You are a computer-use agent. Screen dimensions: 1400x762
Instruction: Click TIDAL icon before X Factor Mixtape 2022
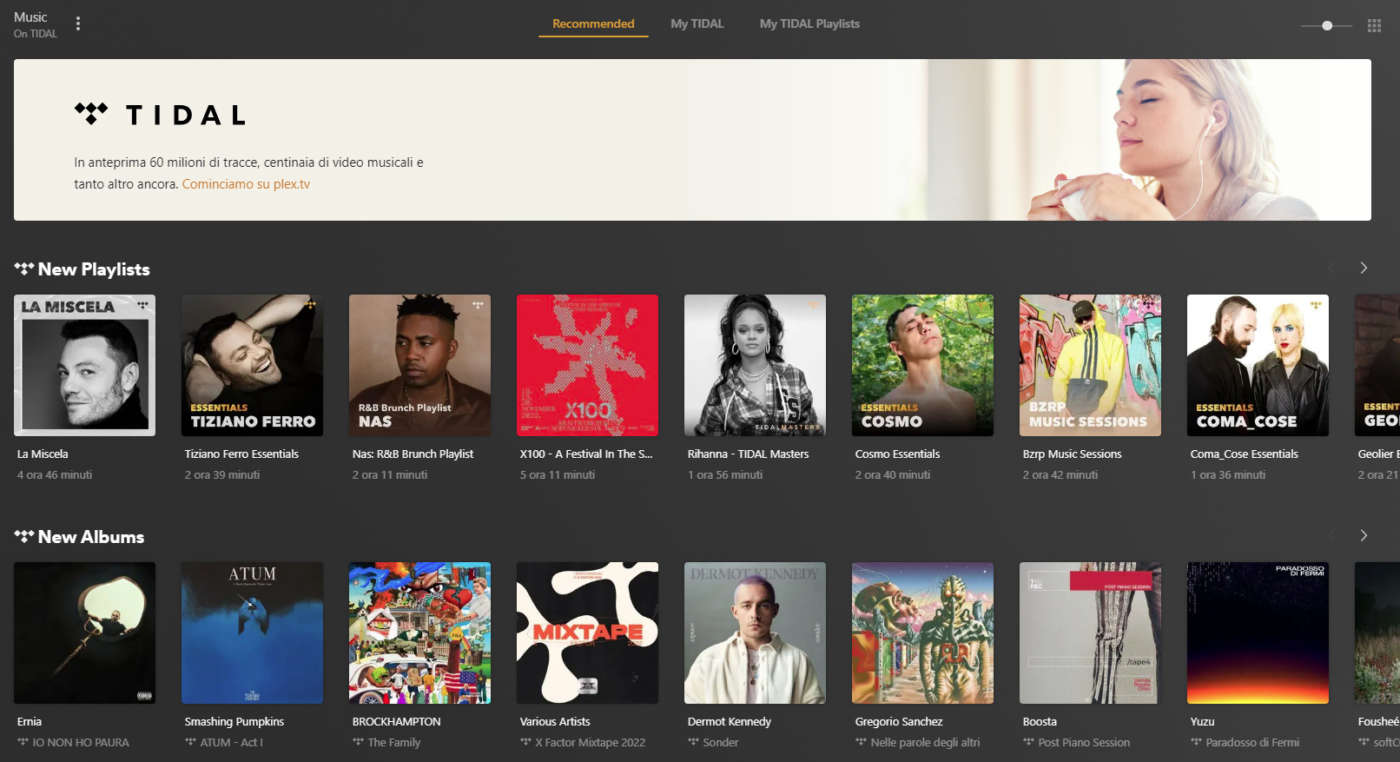526,742
